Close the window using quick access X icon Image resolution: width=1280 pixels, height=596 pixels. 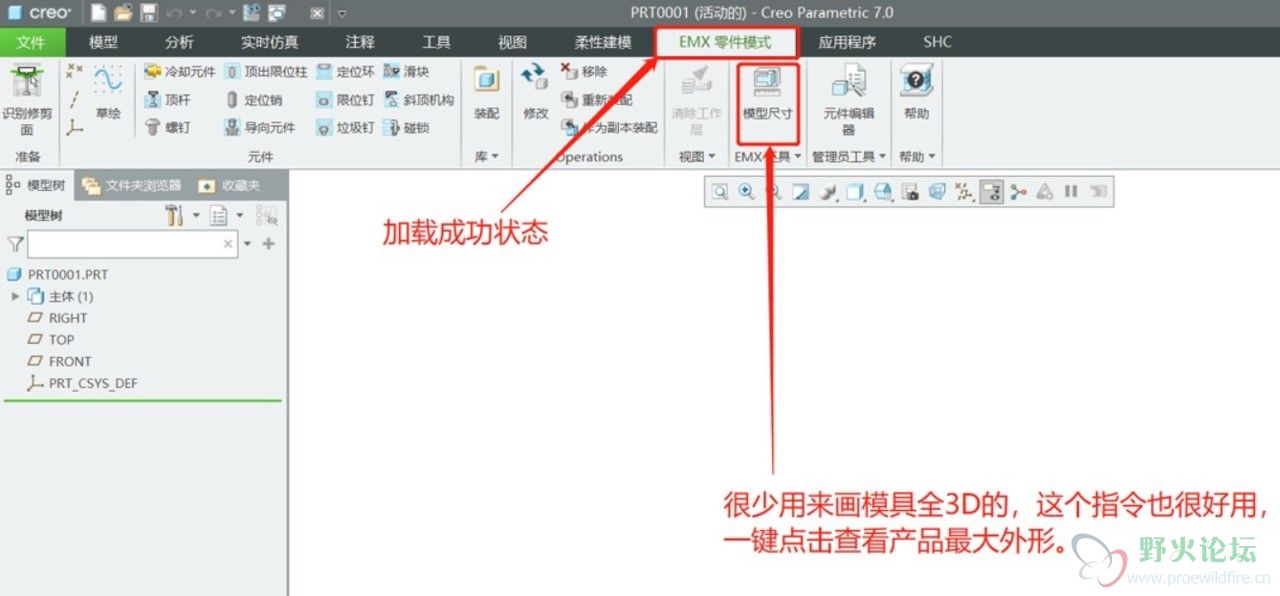tap(316, 13)
